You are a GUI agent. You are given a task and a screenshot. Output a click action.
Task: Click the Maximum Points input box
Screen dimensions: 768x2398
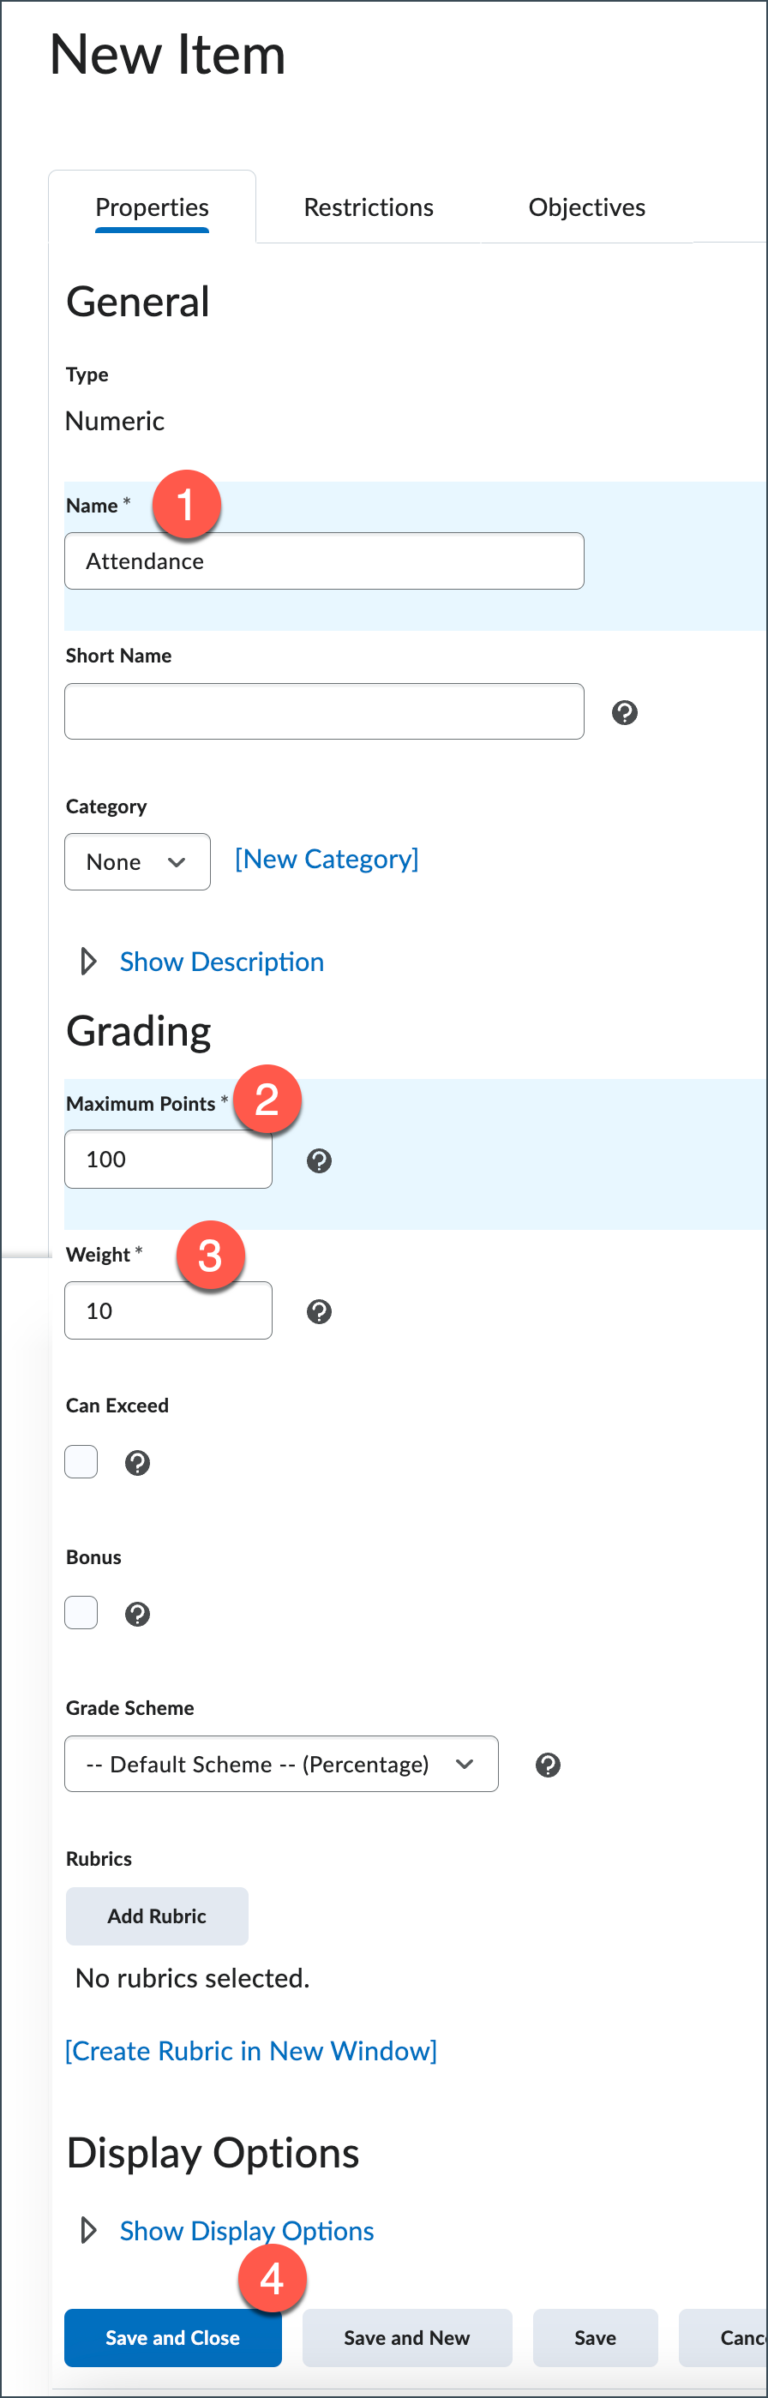(x=167, y=1159)
